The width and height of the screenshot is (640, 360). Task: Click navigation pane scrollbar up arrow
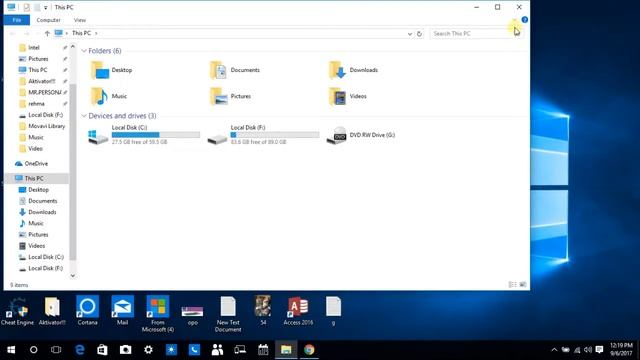pos(73,47)
